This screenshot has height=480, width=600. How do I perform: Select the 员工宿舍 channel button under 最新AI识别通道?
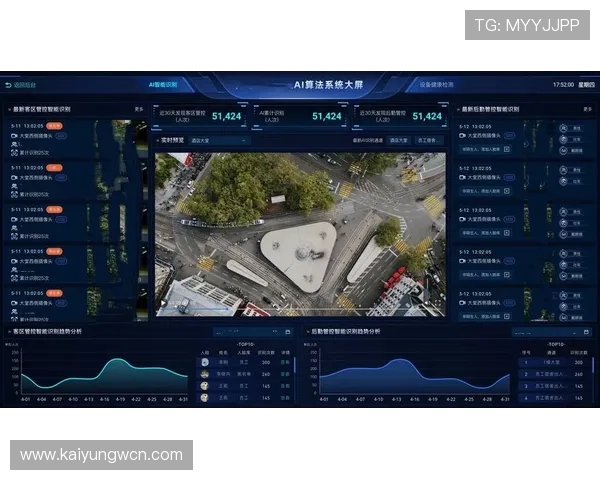429,140
